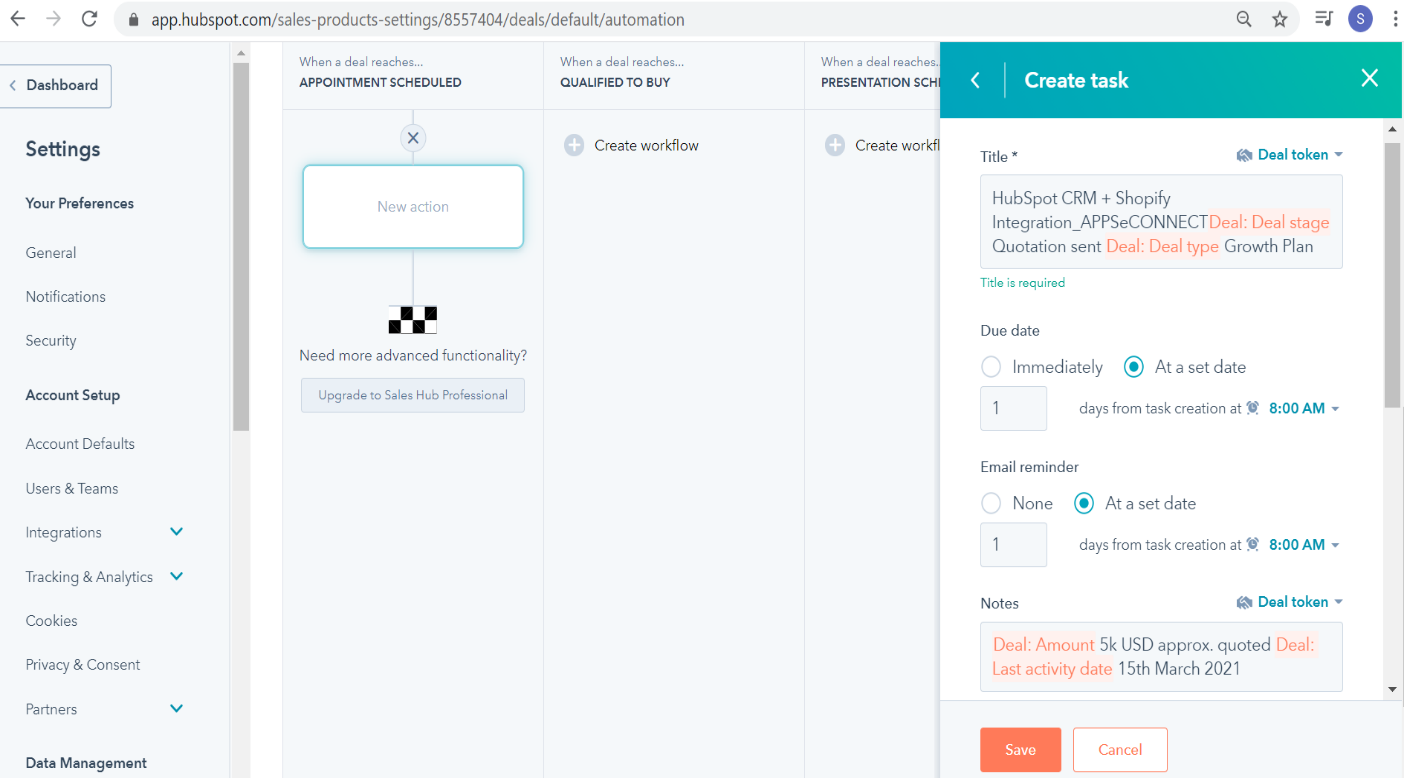Viewport: 1404px width, 778px height.
Task: Click handshake icon next to Notes Deal token
Action: (x=1244, y=602)
